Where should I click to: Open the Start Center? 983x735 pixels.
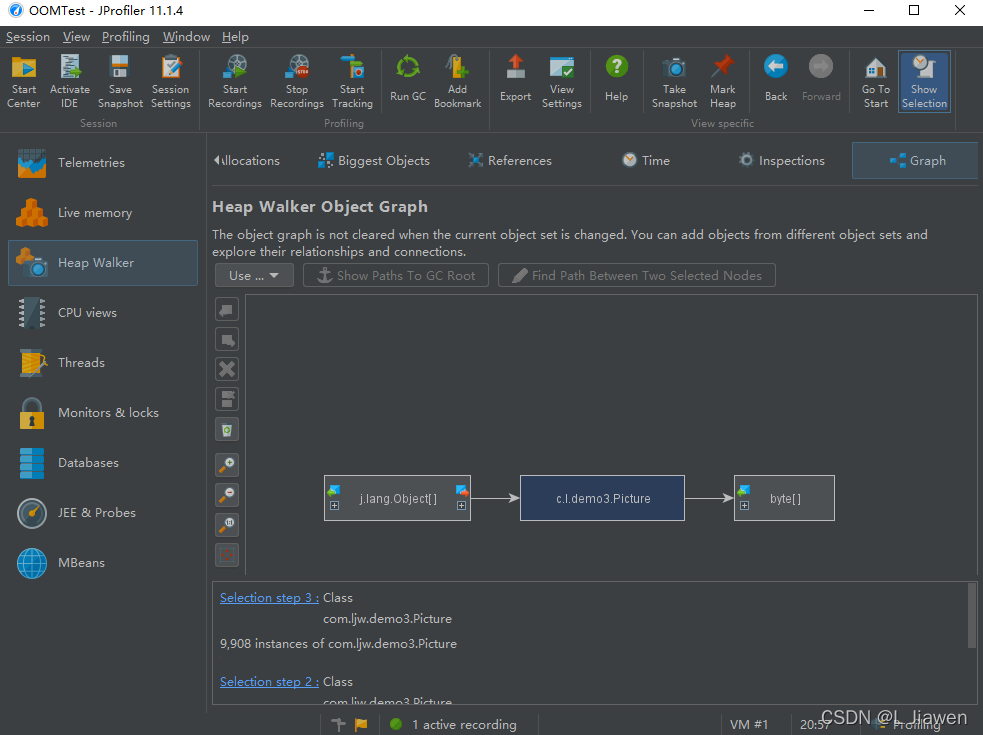click(x=24, y=82)
